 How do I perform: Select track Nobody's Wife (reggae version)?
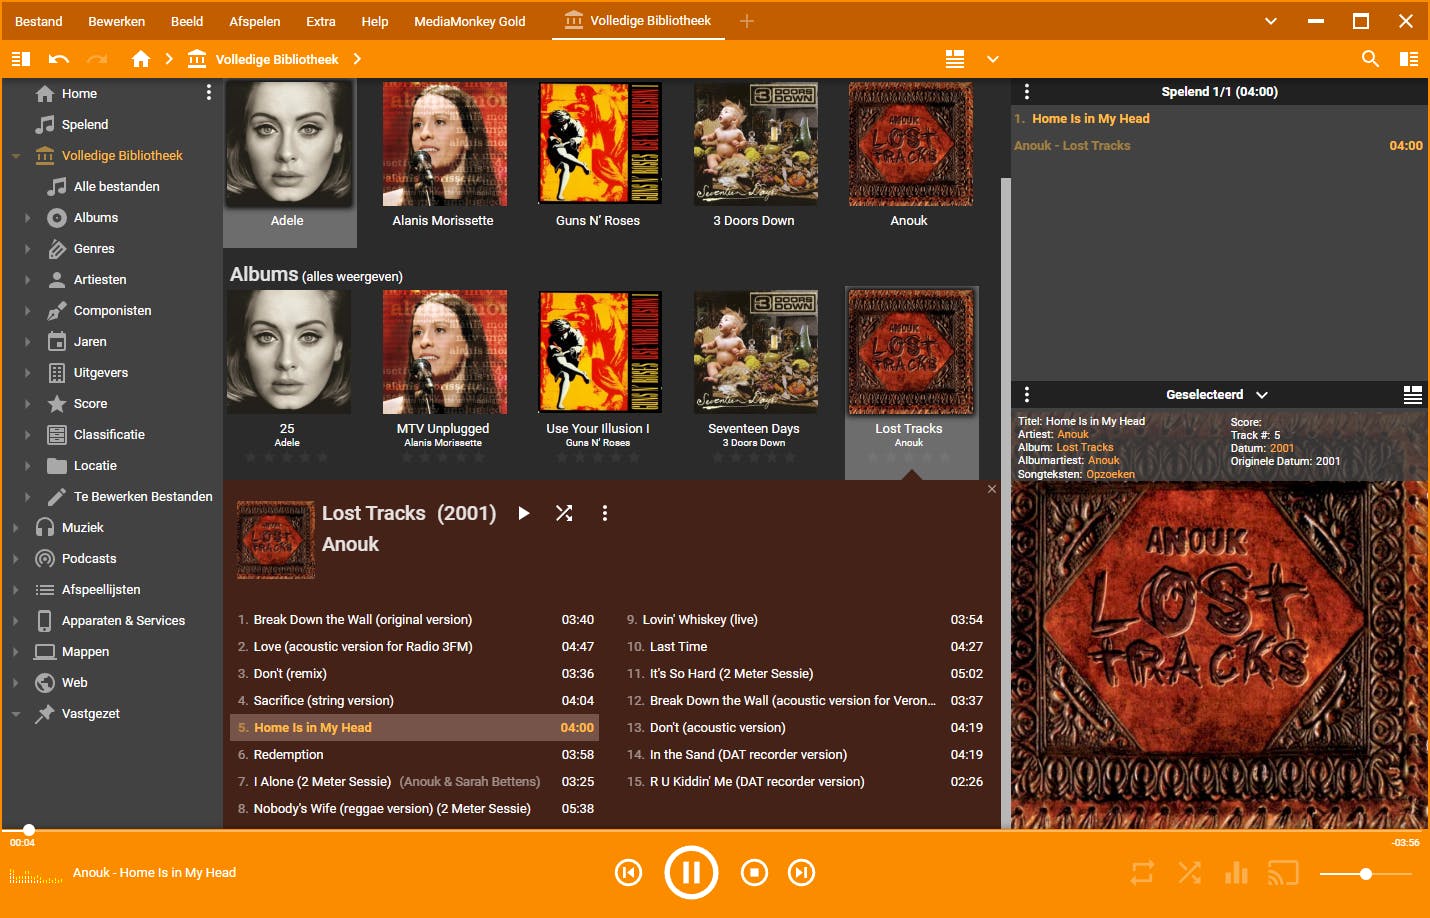(415, 808)
